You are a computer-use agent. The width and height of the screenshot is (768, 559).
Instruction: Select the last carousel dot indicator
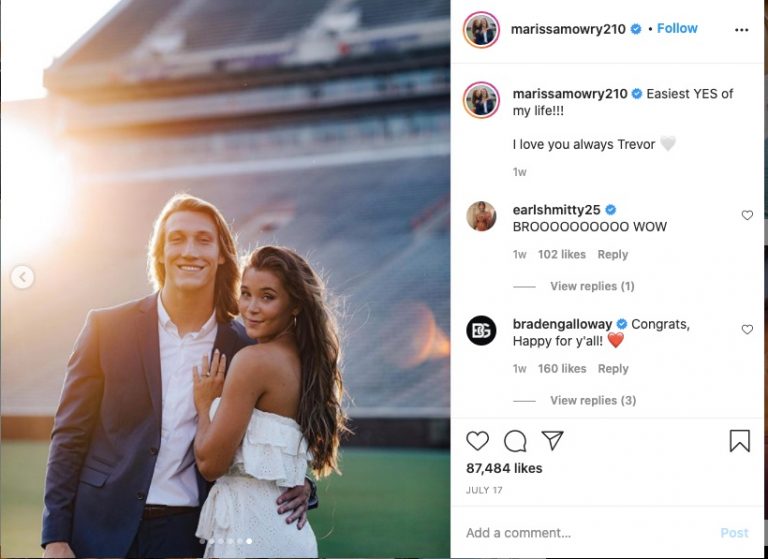249,541
